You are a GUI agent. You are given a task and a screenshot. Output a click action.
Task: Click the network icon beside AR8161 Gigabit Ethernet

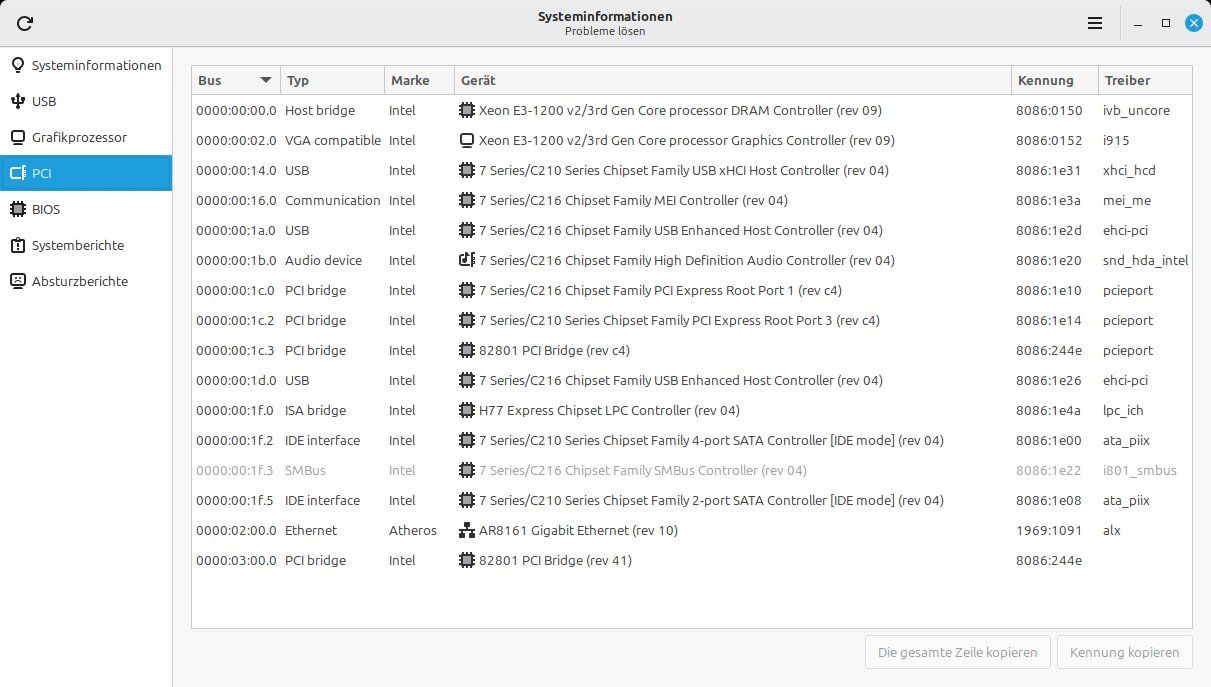pyautogui.click(x=466, y=530)
